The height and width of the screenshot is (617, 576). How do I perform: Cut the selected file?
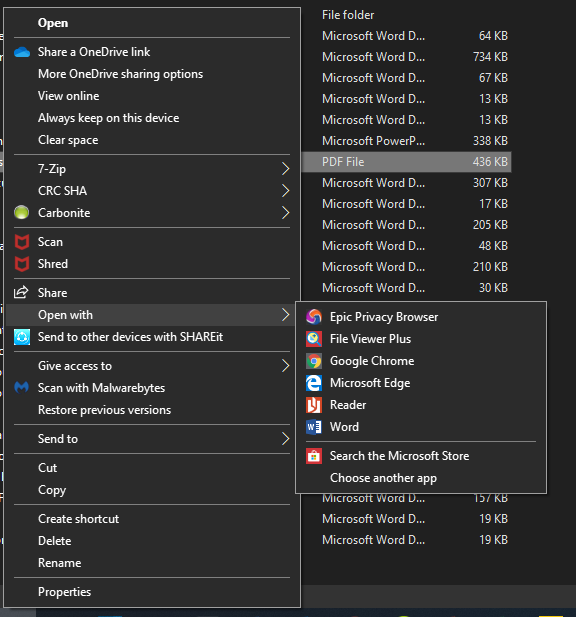click(x=152, y=468)
